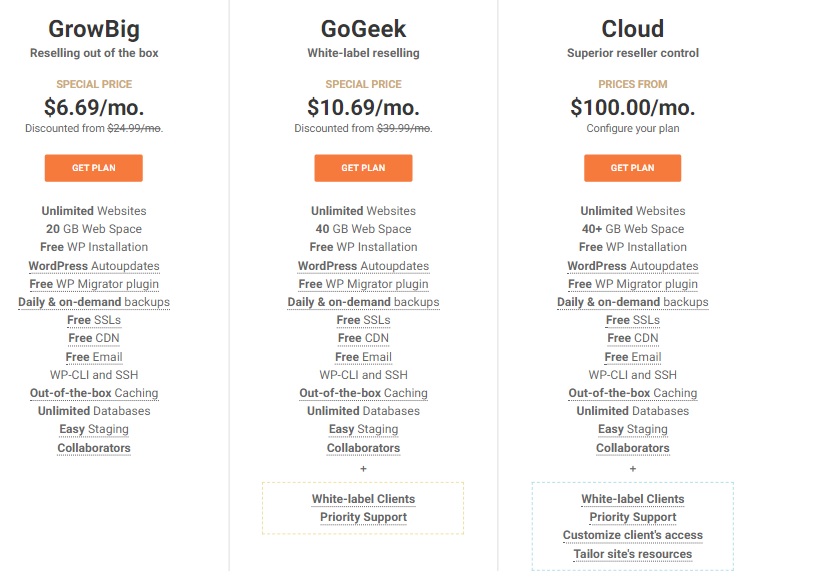Click GET PLAN button under GoGeek
819x580 pixels.
coord(363,168)
